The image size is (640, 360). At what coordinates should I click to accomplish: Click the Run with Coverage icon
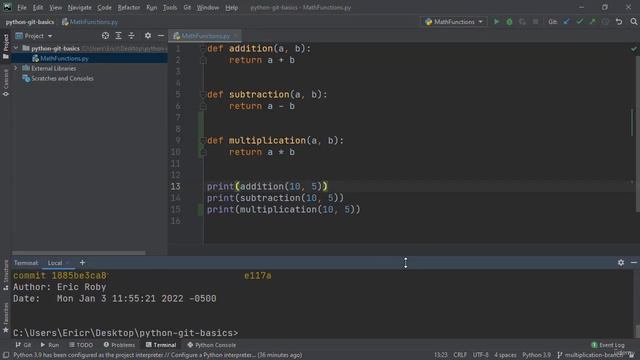tap(522, 22)
